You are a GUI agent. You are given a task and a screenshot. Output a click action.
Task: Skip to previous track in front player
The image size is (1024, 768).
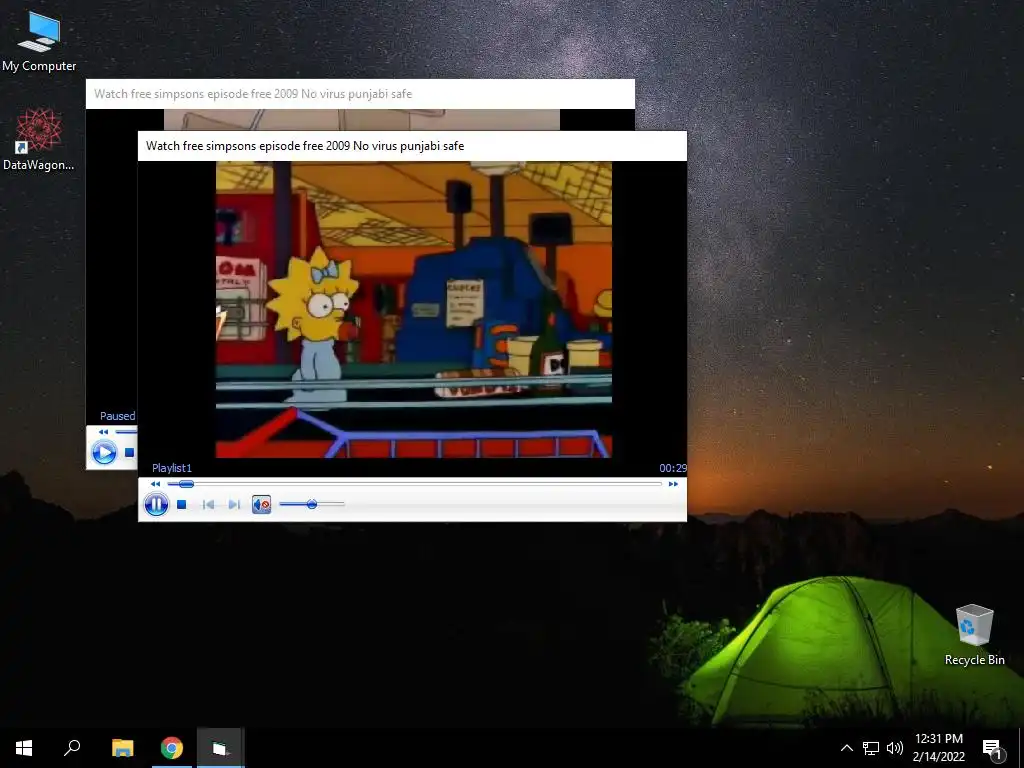208,504
